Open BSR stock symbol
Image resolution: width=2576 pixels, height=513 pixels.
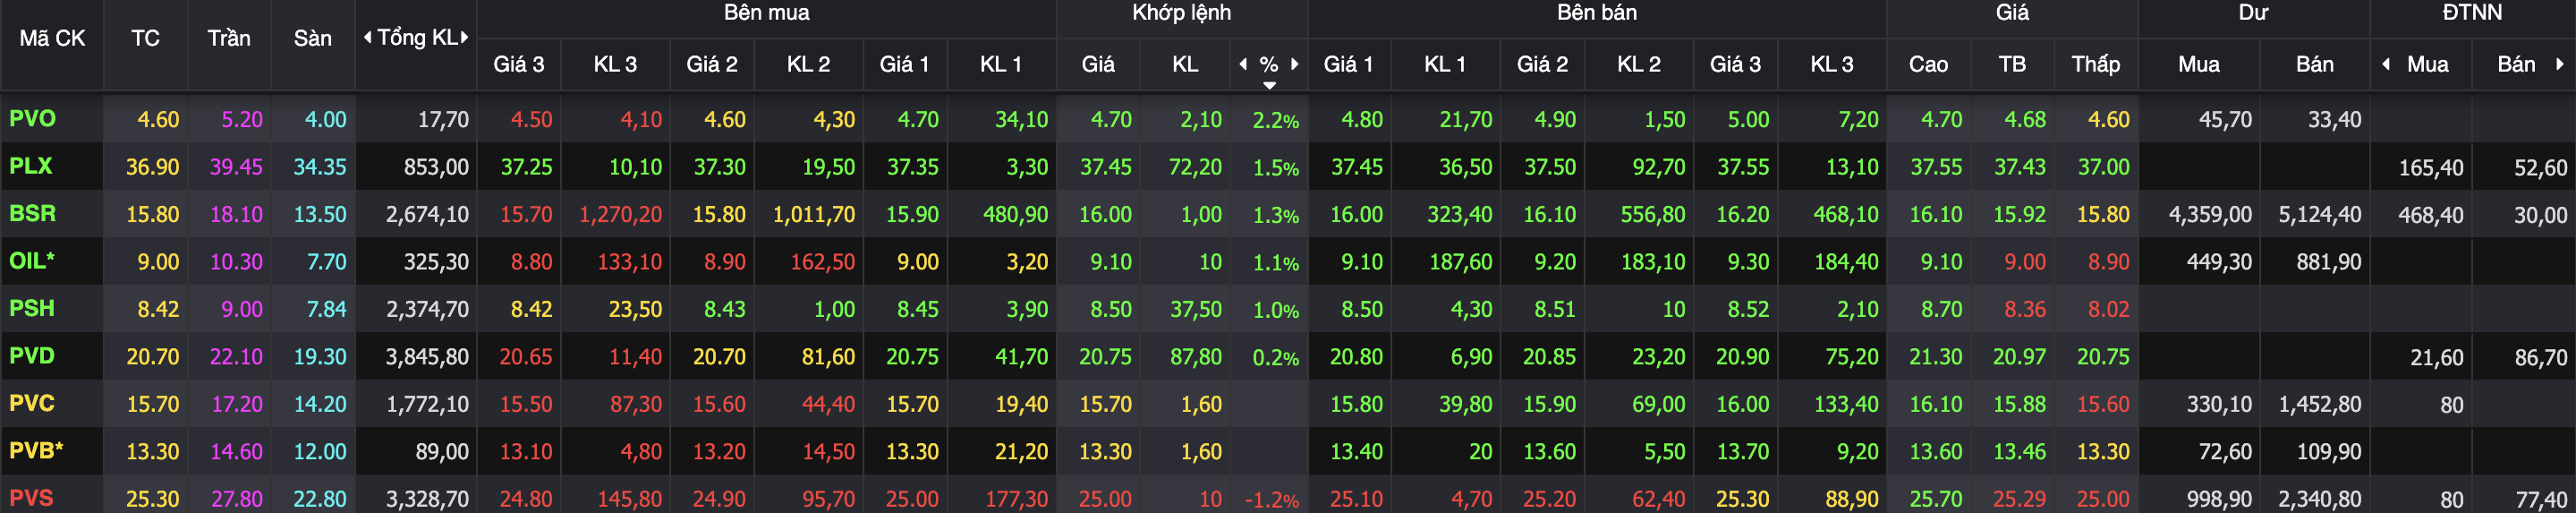tap(33, 214)
